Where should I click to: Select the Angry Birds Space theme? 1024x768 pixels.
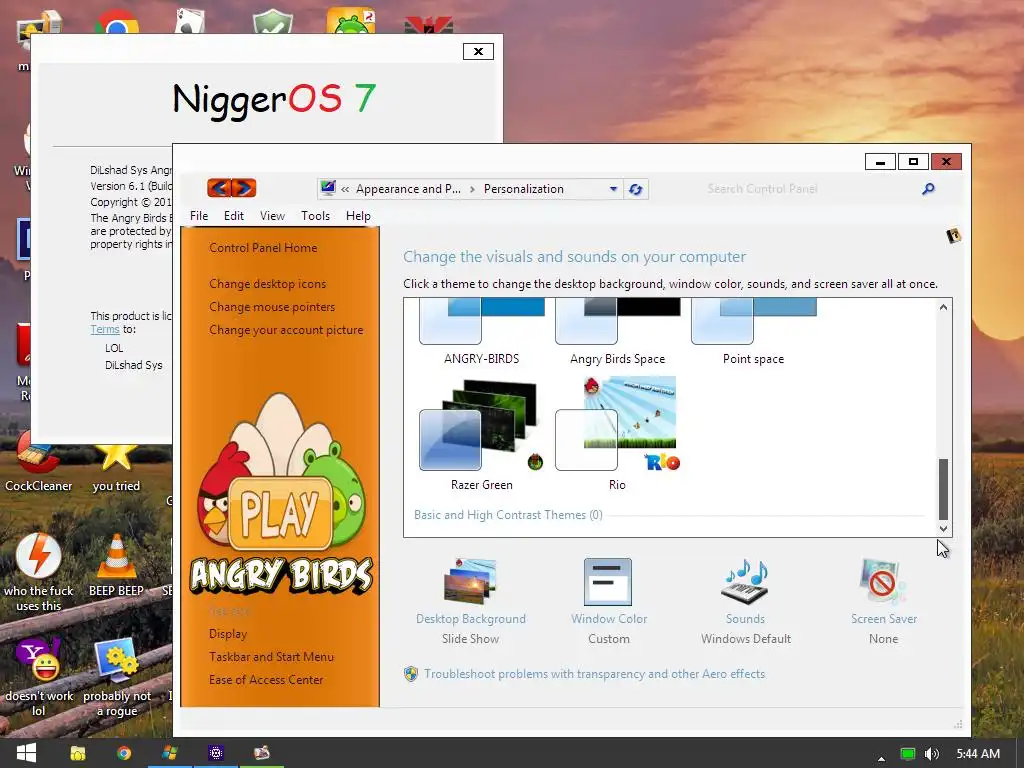(x=617, y=332)
